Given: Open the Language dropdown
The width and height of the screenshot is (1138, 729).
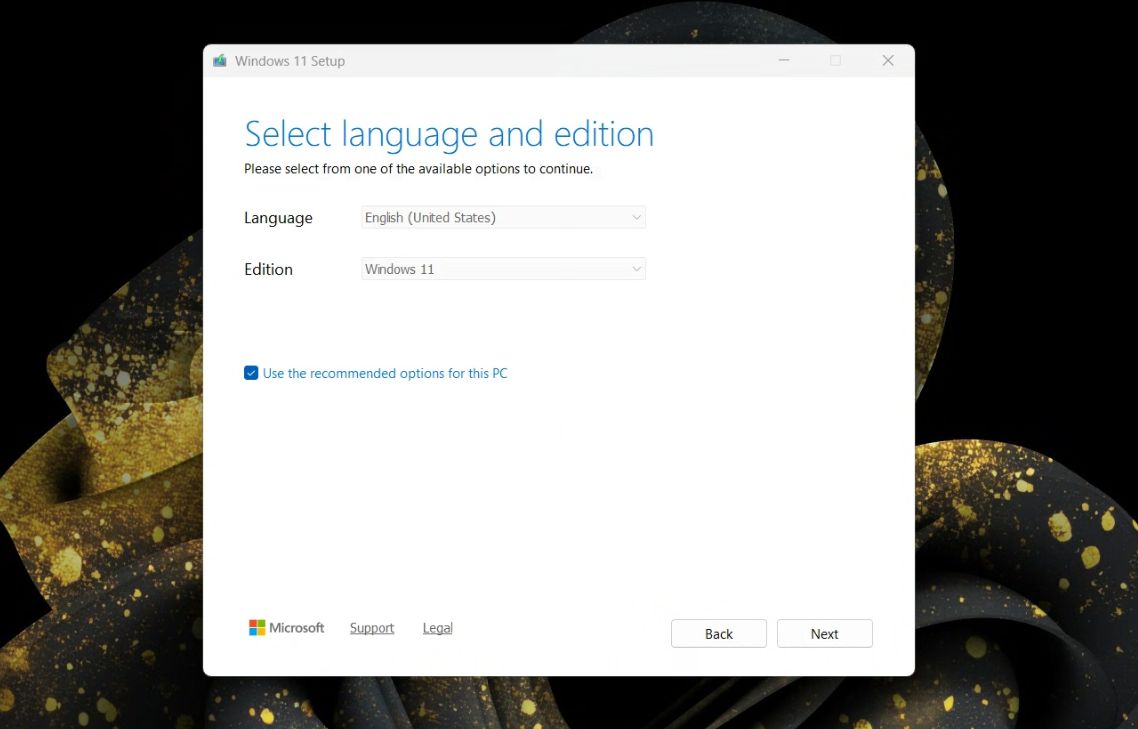Looking at the screenshot, I should [x=503, y=217].
